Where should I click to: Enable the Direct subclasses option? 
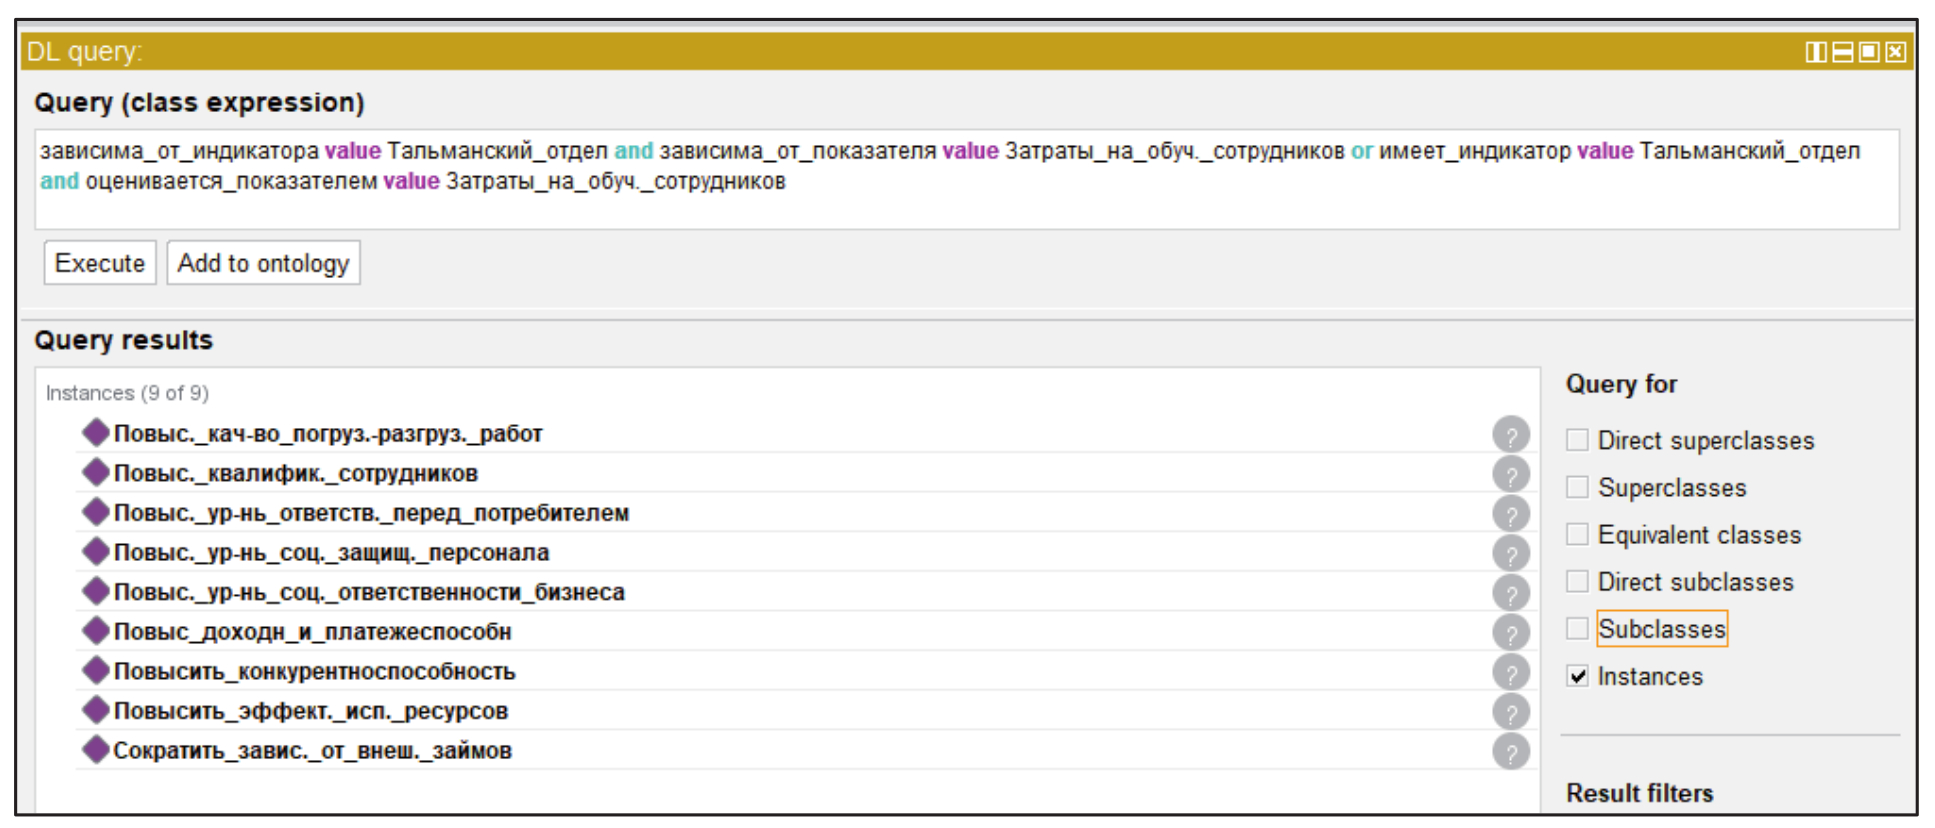(1577, 581)
